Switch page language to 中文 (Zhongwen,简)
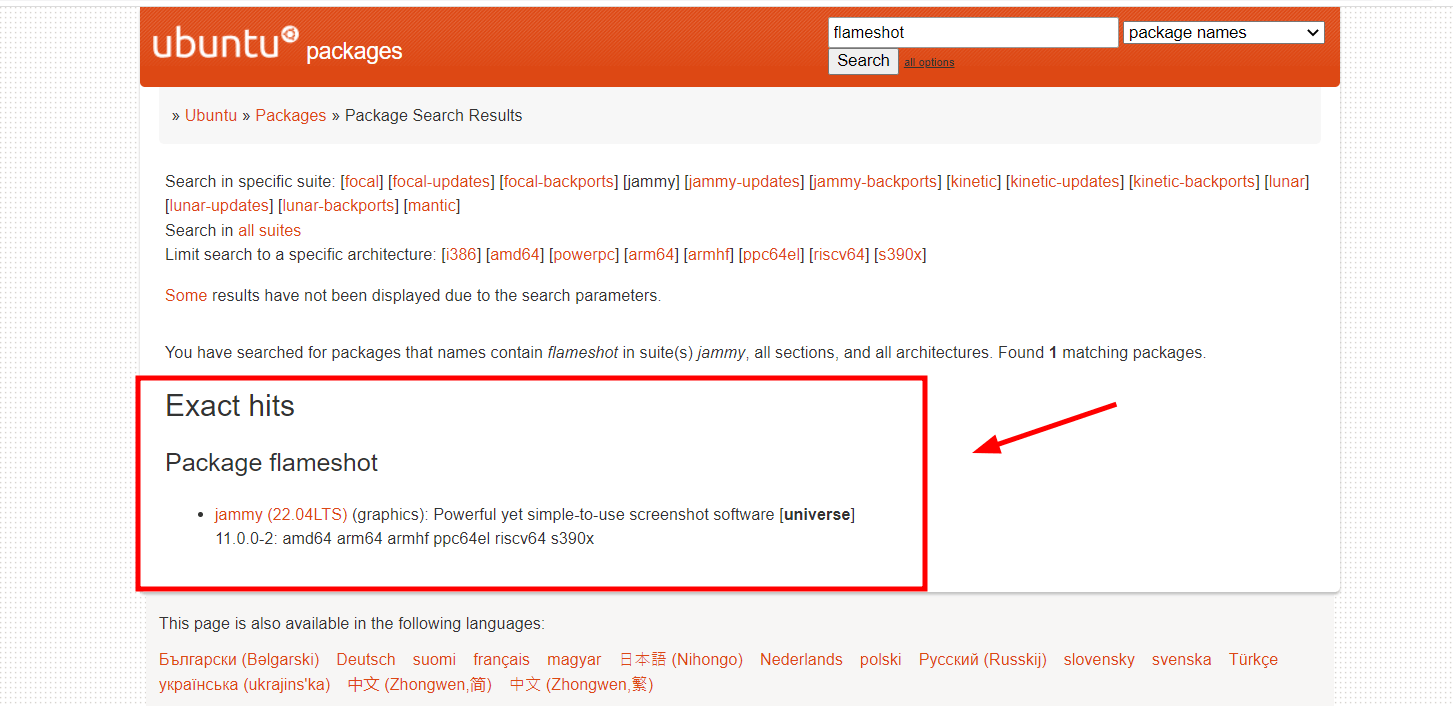Viewport: 1453px width, 706px height. (x=420, y=684)
